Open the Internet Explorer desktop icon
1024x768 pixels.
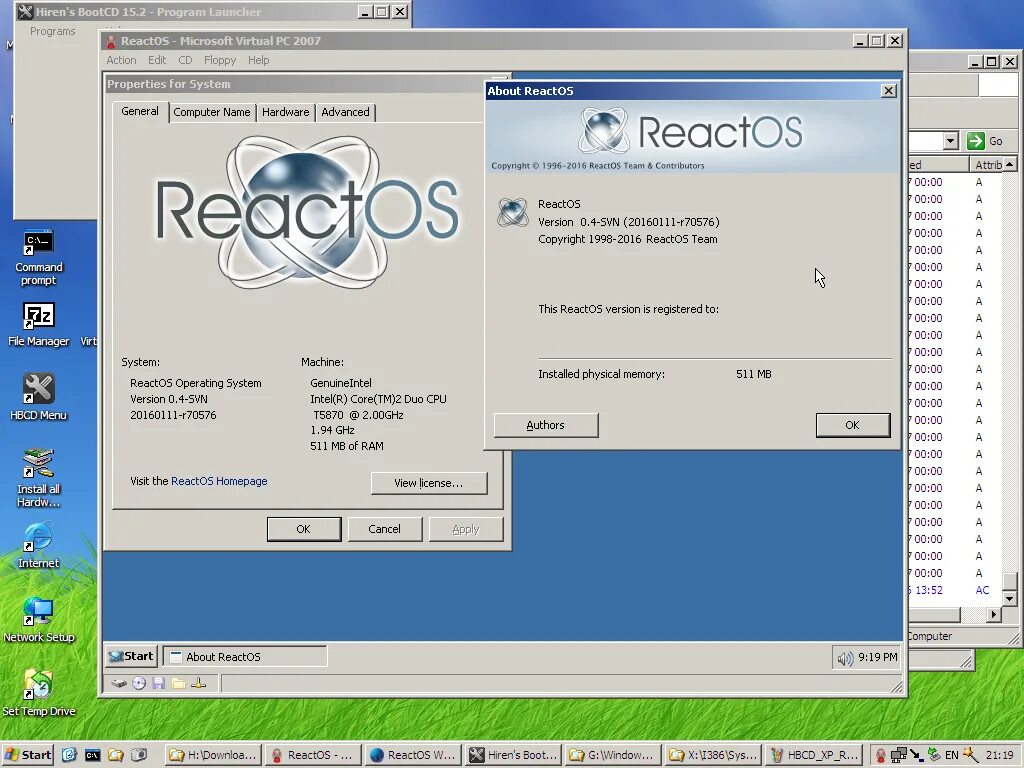(39, 545)
